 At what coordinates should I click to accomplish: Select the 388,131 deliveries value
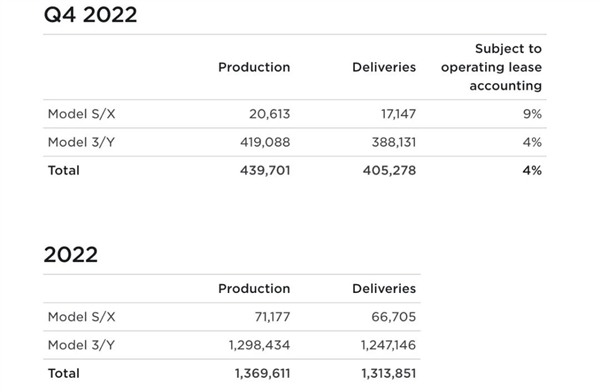394,142
